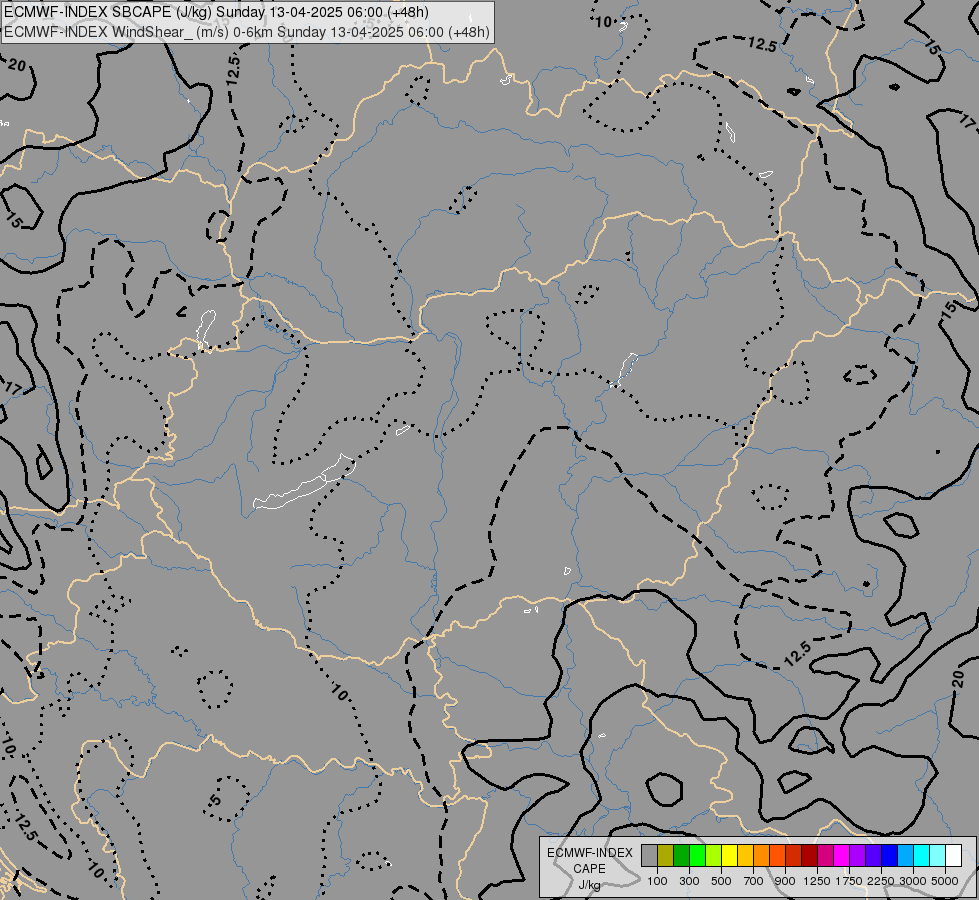Click the olive swatch in CAPE legend

[666, 855]
